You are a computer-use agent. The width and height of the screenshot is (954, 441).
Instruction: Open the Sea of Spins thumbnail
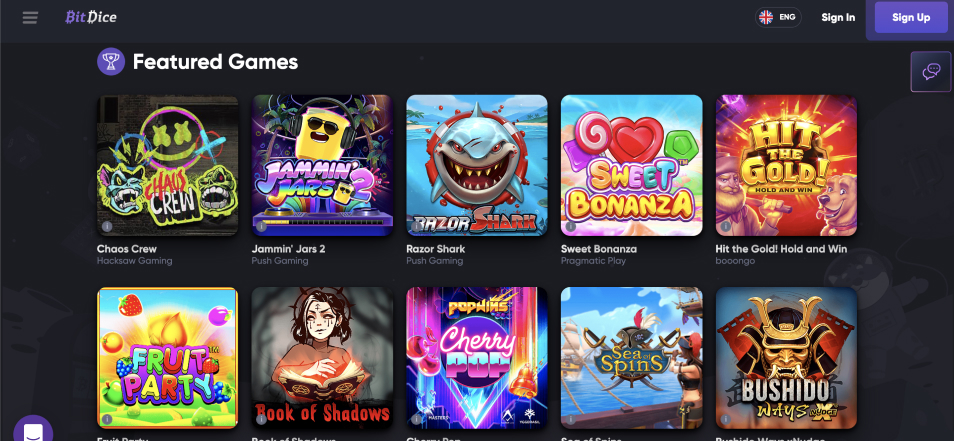632,358
